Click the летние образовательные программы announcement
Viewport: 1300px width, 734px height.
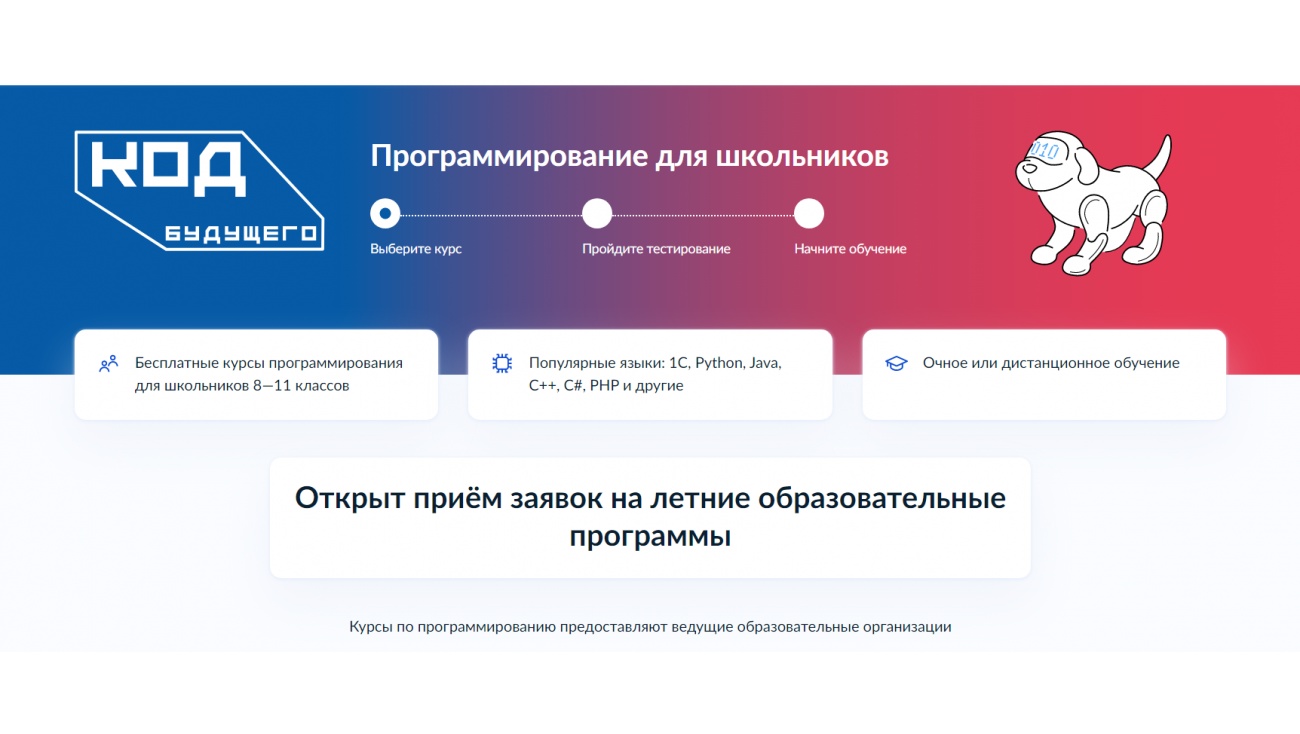649,516
